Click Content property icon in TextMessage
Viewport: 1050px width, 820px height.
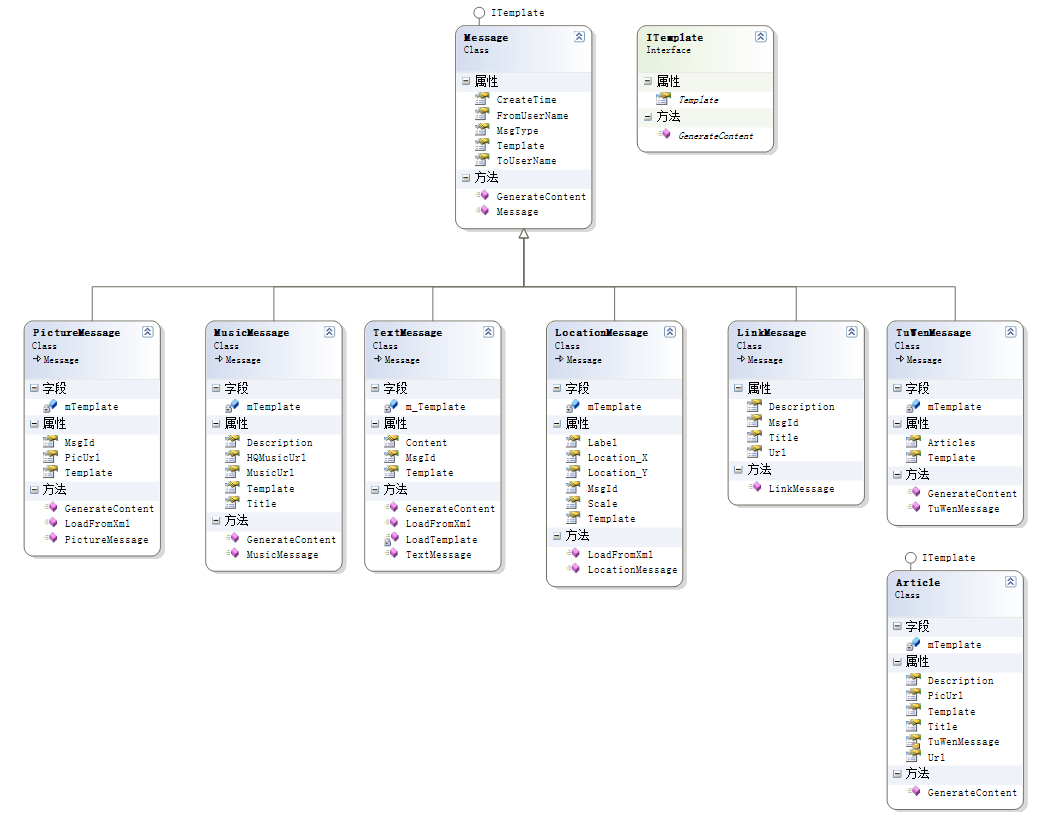click(391, 442)
